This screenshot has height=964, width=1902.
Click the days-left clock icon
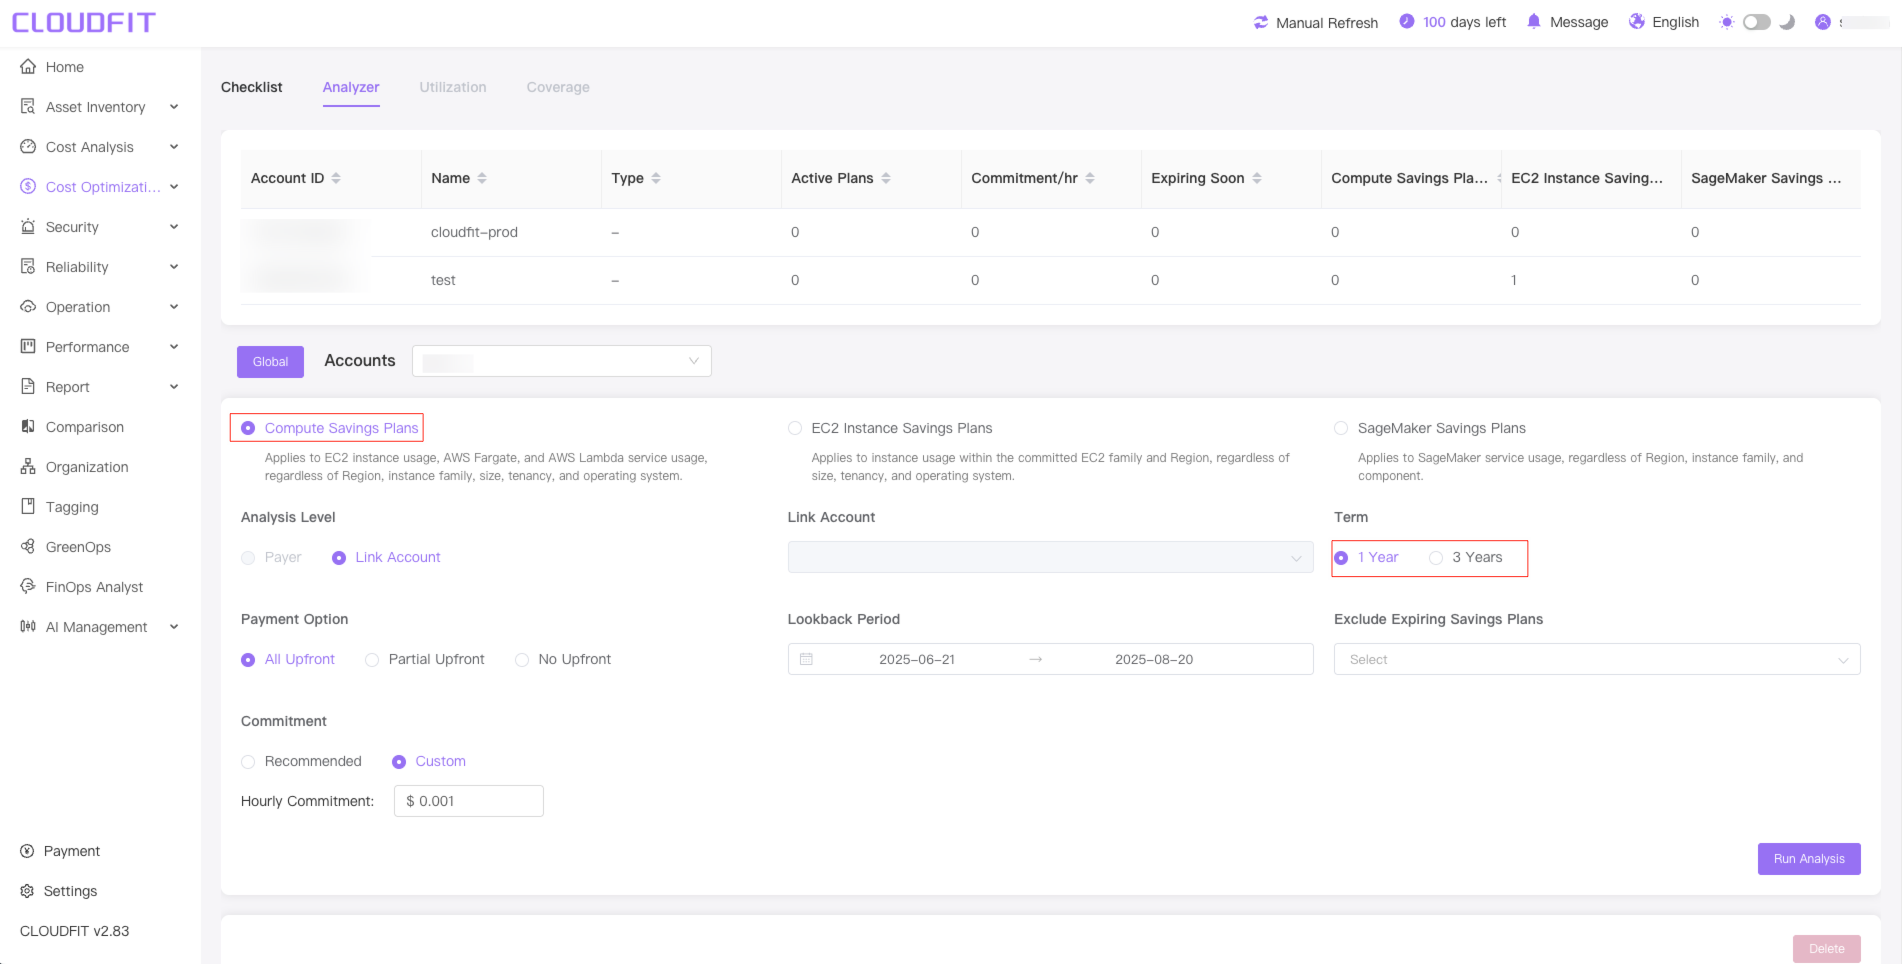coord(1407,22)
